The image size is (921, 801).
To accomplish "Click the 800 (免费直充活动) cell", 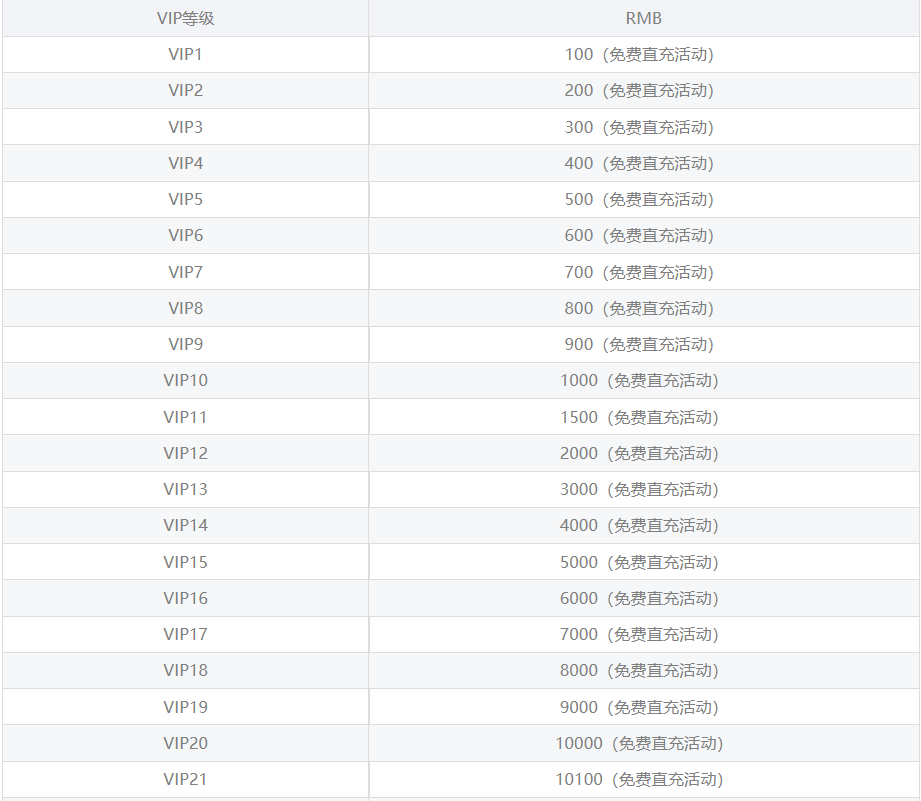I will coord(639,308).
